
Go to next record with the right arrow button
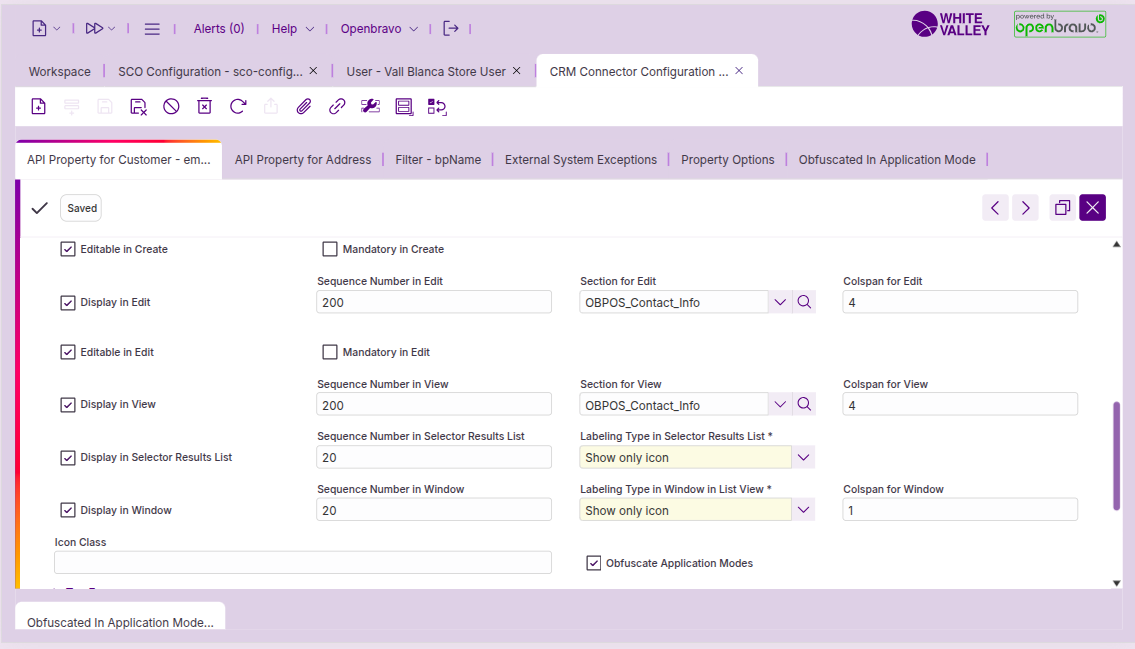coord(1025,208)
